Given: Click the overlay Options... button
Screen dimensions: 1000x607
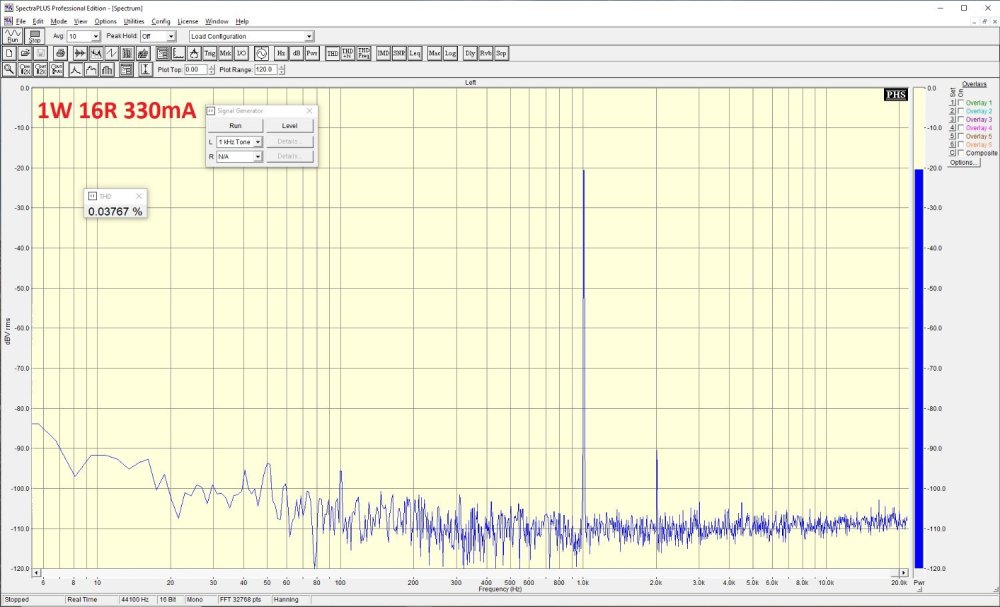Looking at the screenshot, I should [964, 162].
